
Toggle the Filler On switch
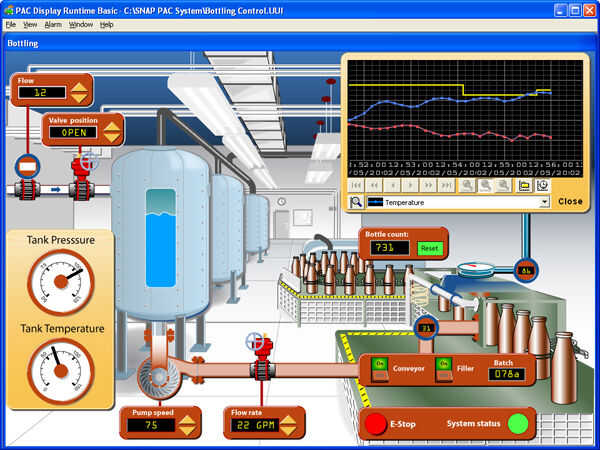(x=444, y=369)
